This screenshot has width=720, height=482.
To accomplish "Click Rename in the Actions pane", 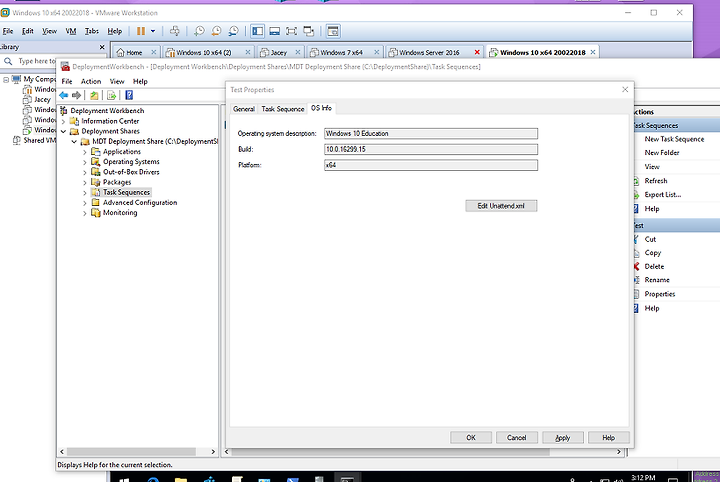I will click(x=657, y=280).
